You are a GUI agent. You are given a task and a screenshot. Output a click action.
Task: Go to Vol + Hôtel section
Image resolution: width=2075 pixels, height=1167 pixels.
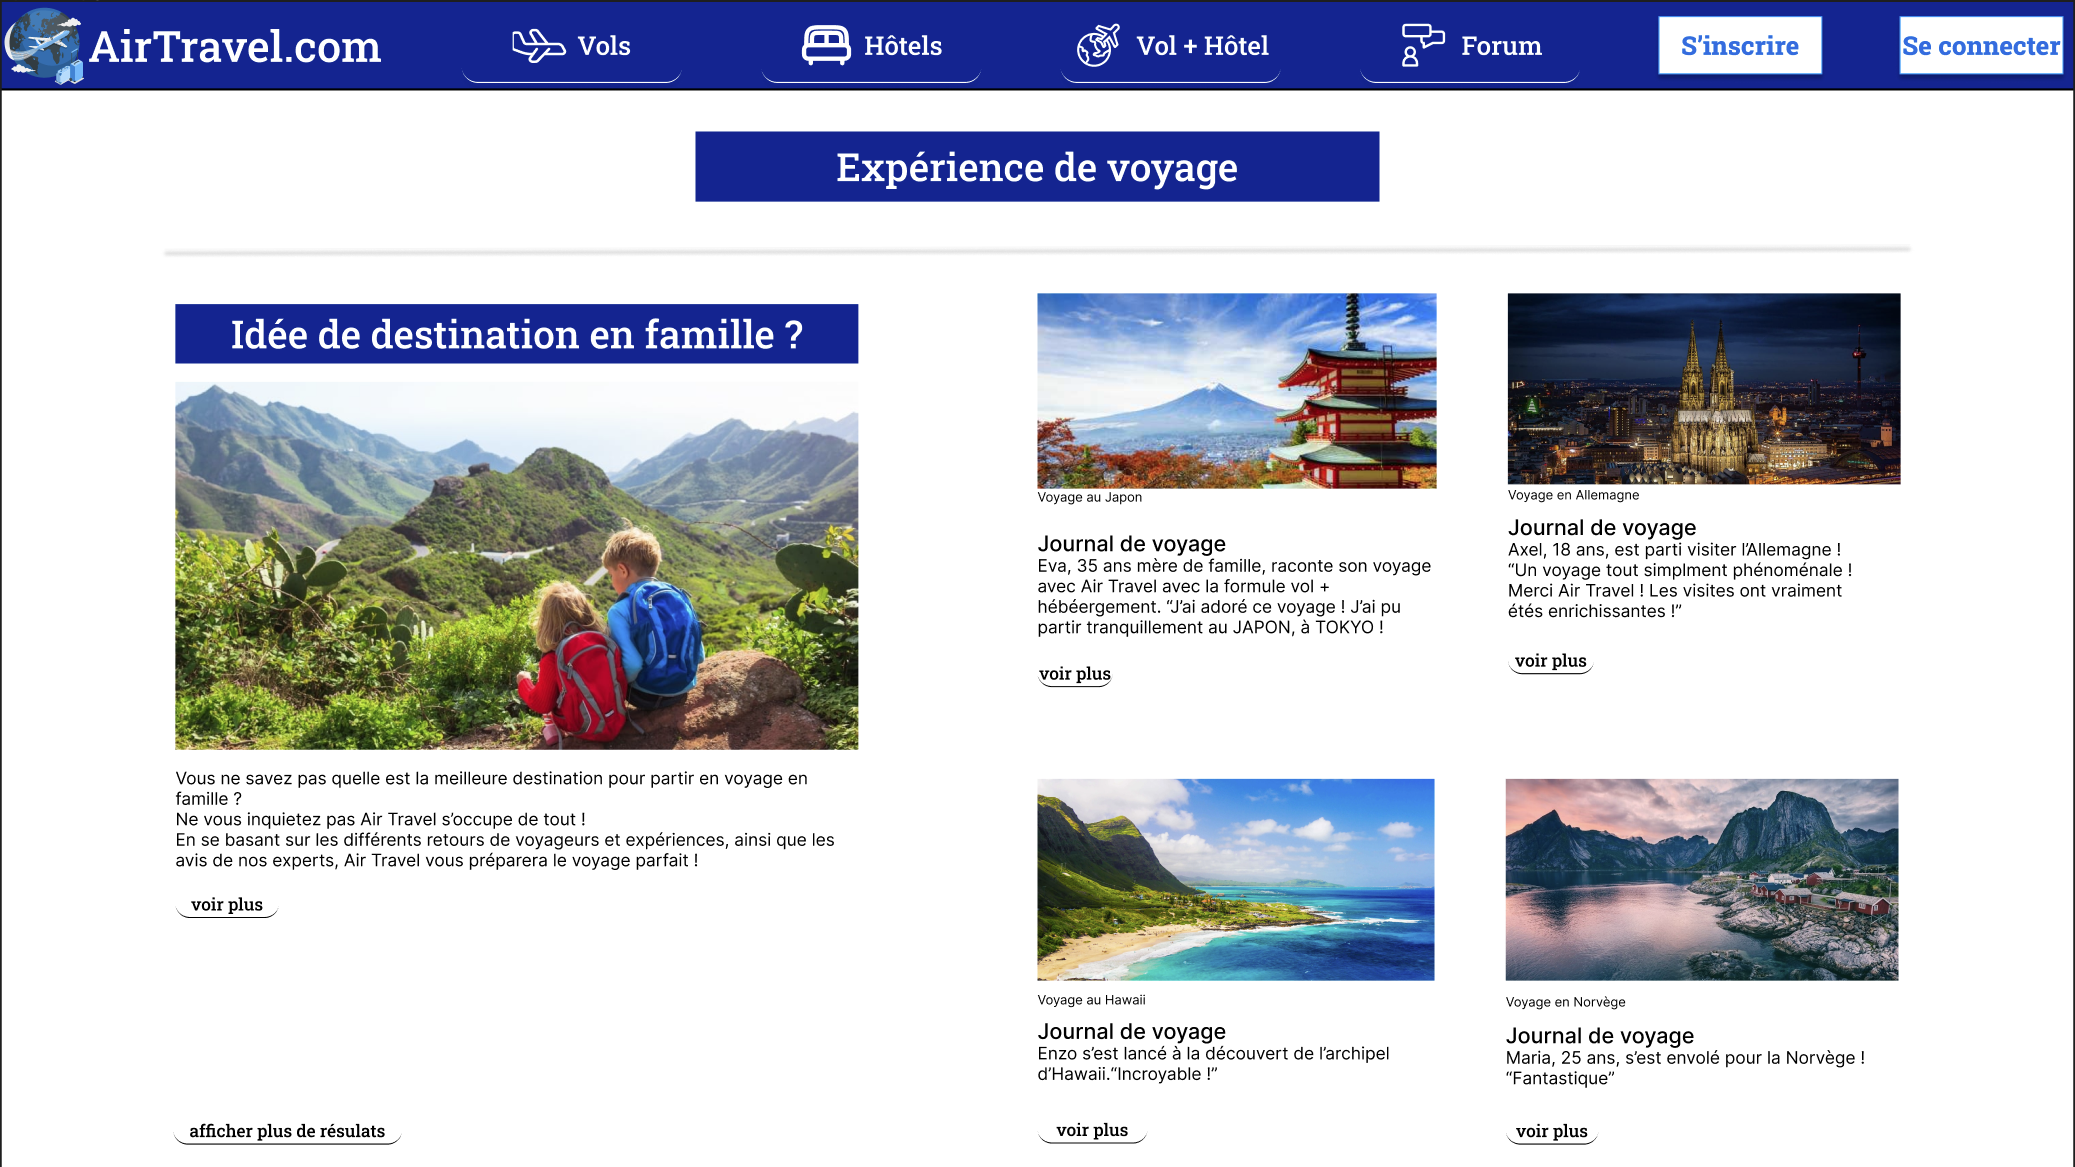(x=1201, y=46)
